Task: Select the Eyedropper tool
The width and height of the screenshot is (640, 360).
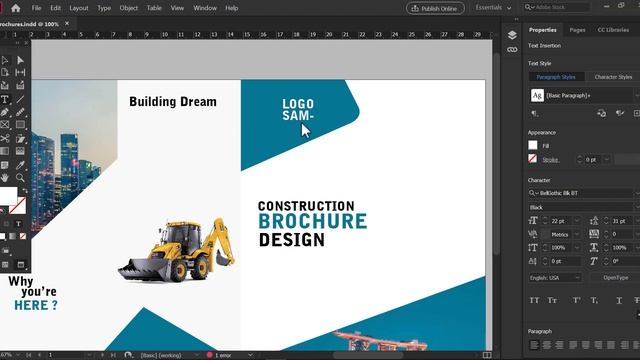Action: click(x=20, y=165)
